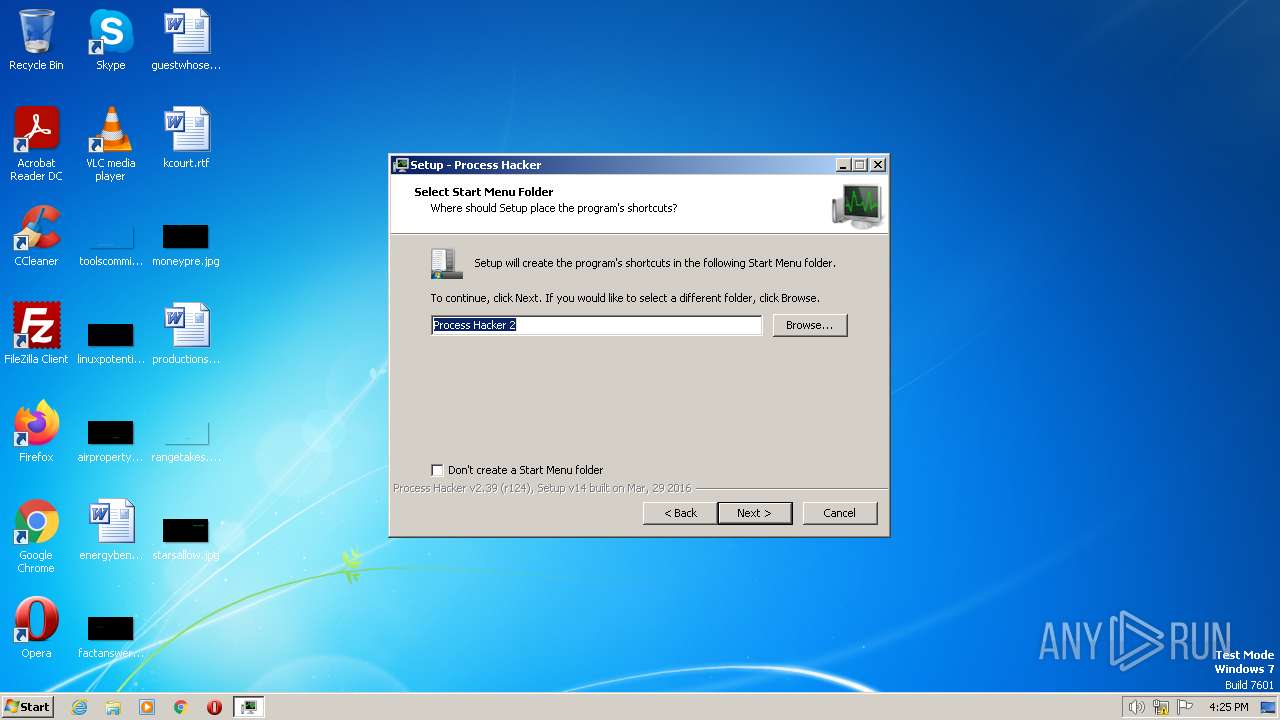Go back with the < Back button
The image size is (1280, 720).
click(680, 513)
